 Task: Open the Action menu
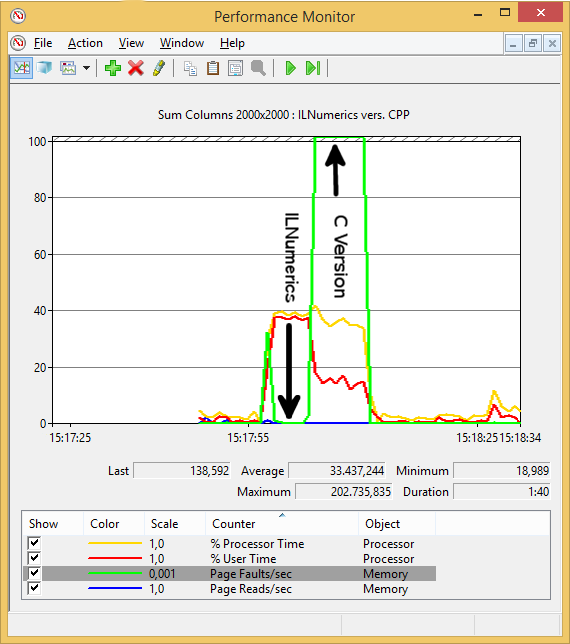tap(85, 43)
